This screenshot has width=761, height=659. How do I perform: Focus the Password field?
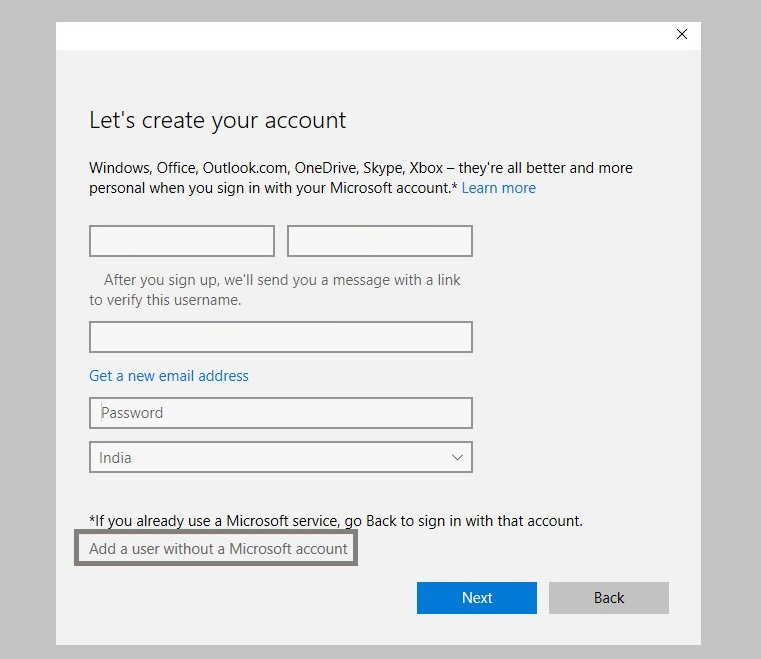pyautogui.click(x=281, y=413)
